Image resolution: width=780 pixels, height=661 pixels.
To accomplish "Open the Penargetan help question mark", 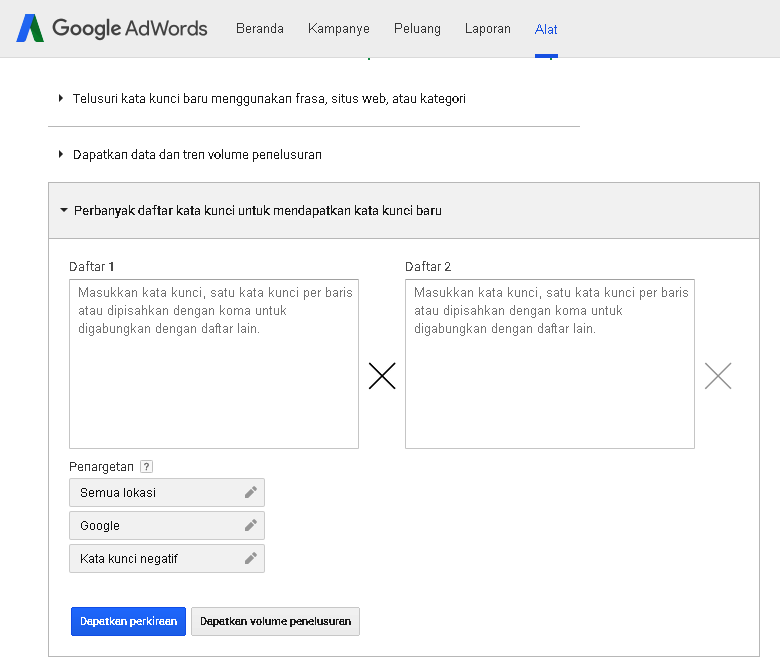I will tap(146, 467).
